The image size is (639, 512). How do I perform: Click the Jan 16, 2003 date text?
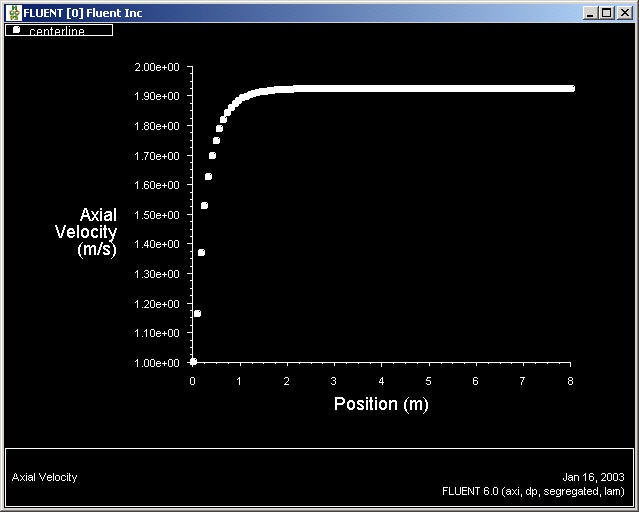point(593,477)
